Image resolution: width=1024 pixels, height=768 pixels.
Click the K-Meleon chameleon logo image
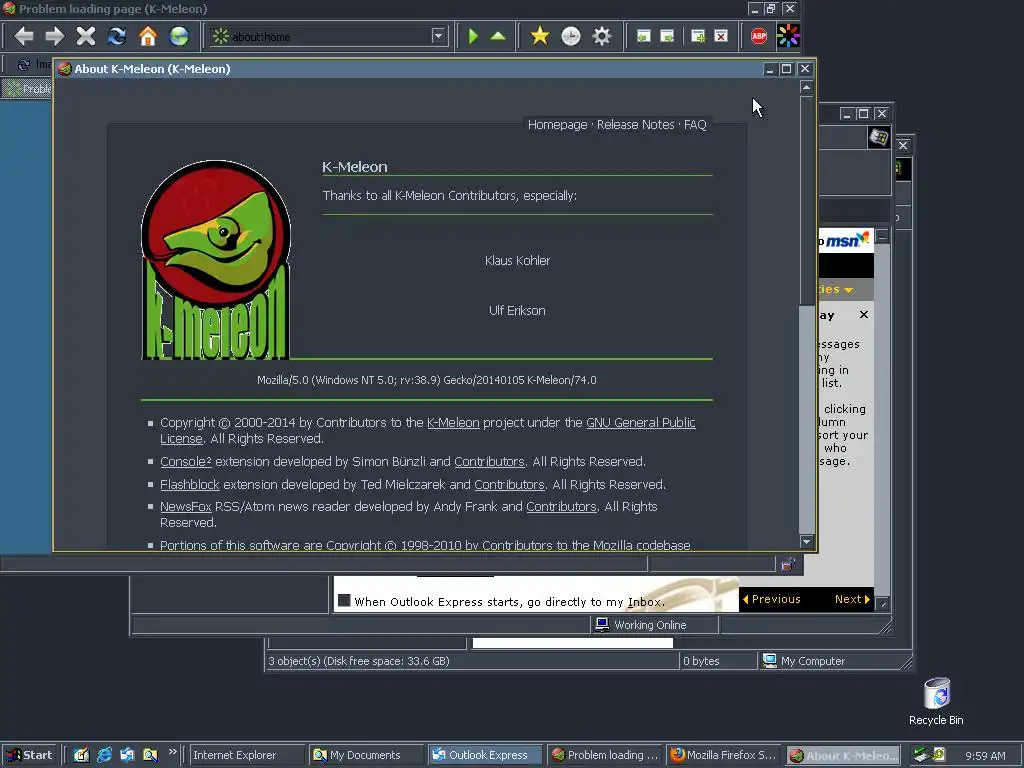pyautogui.click(x=215, y=259)
